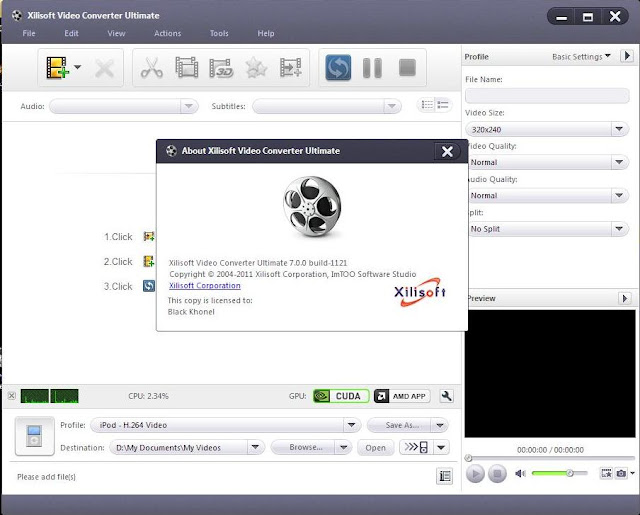Open the Edit video filmstrip tool

click(187, 67)
